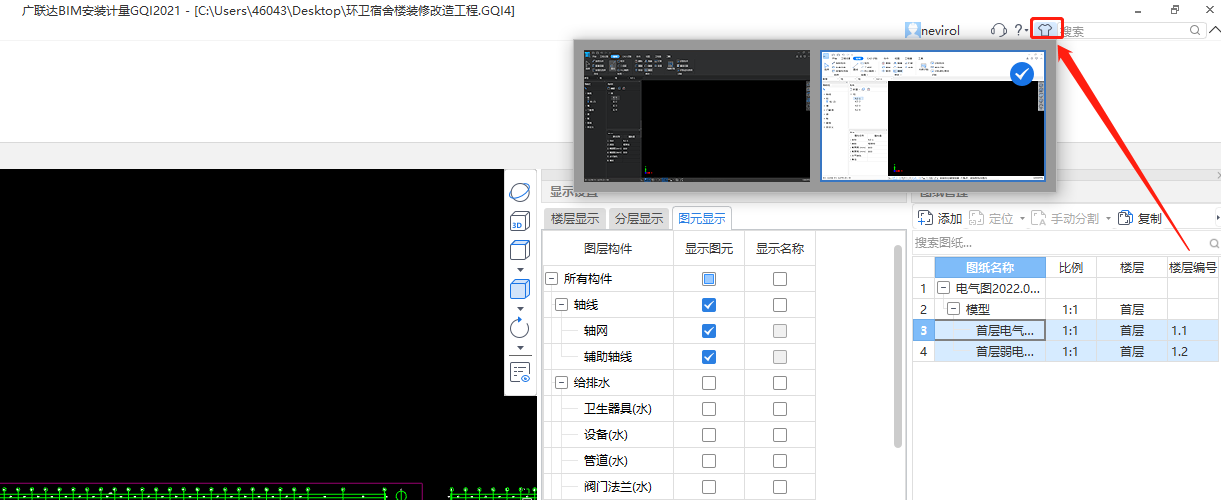Click 楼层编号 cell 1.2
This screenshot has height=500, width=1221.
[x=1193, y=352]
